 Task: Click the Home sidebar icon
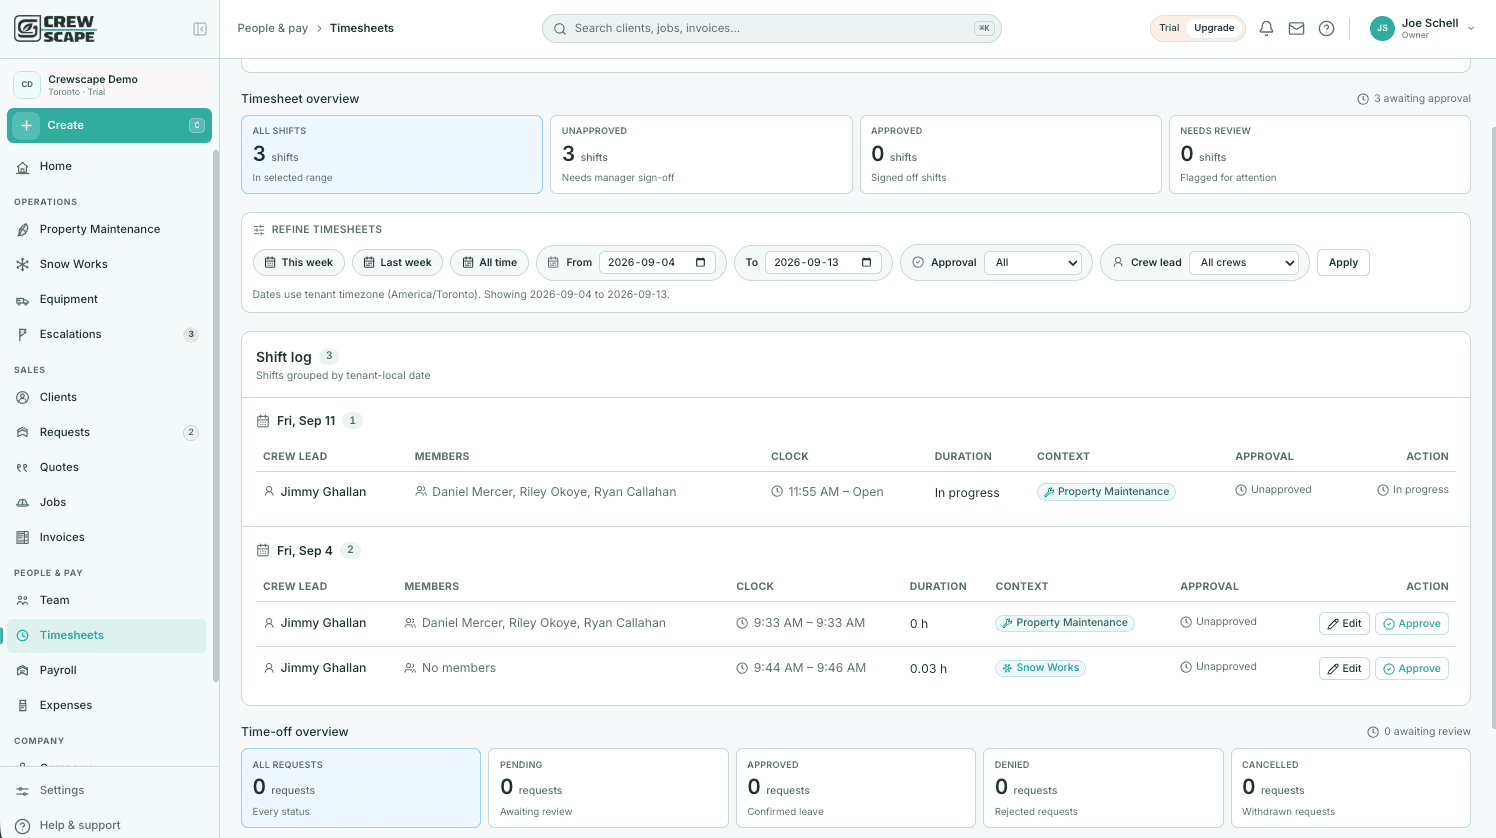pos(23,167)
